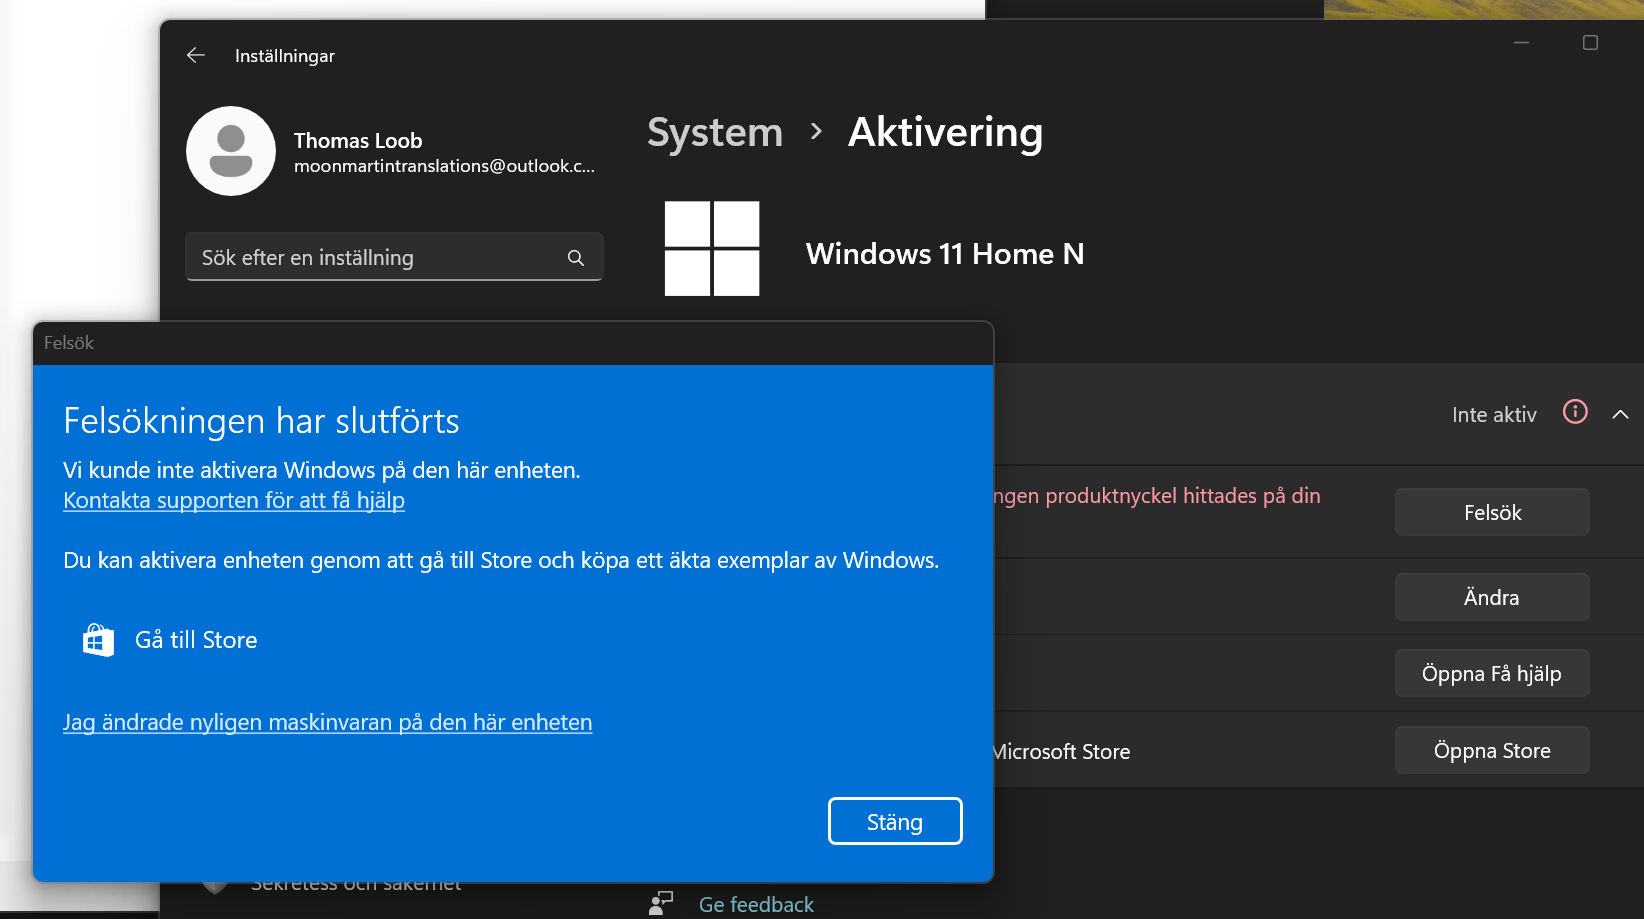
Task: Click the back arrow in Inställningar
Action: point(196,55)
